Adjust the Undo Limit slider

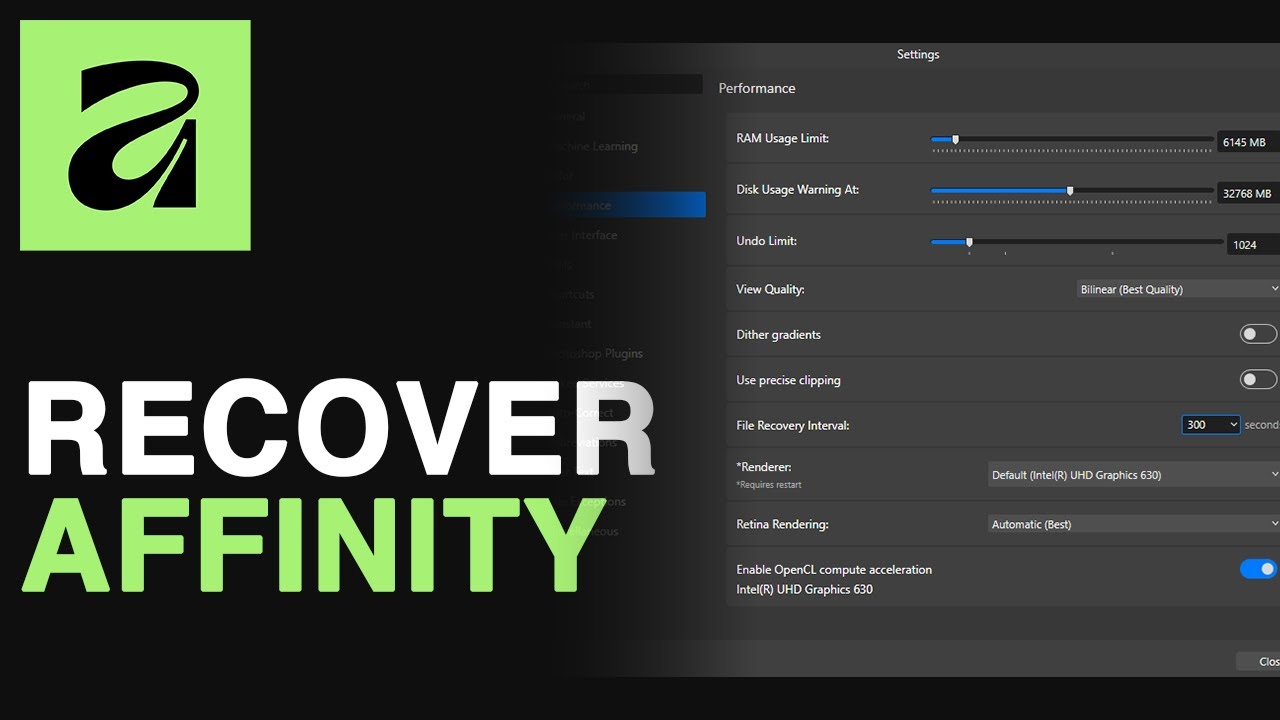coord(1077,241)
